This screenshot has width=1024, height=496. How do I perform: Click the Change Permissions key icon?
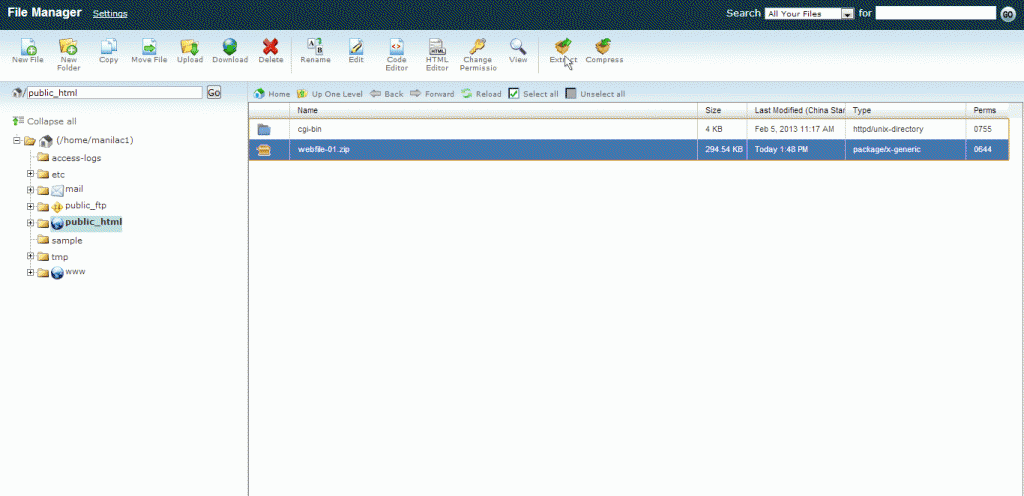pyautogui.click(x=477, y=47)
